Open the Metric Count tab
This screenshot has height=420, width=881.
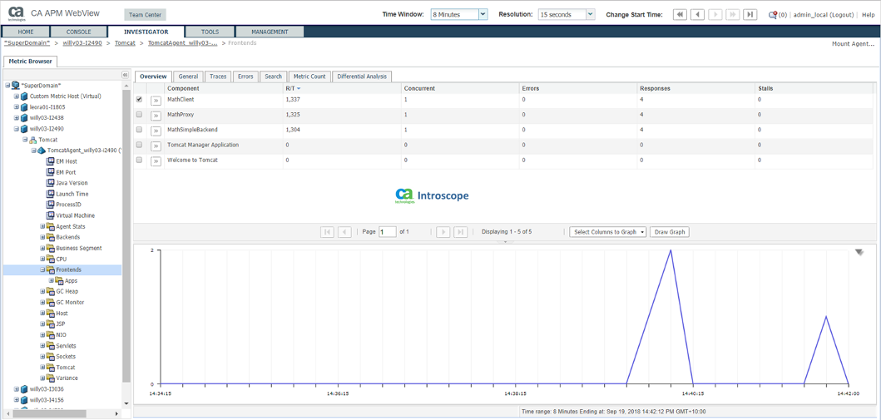[310, 76]
